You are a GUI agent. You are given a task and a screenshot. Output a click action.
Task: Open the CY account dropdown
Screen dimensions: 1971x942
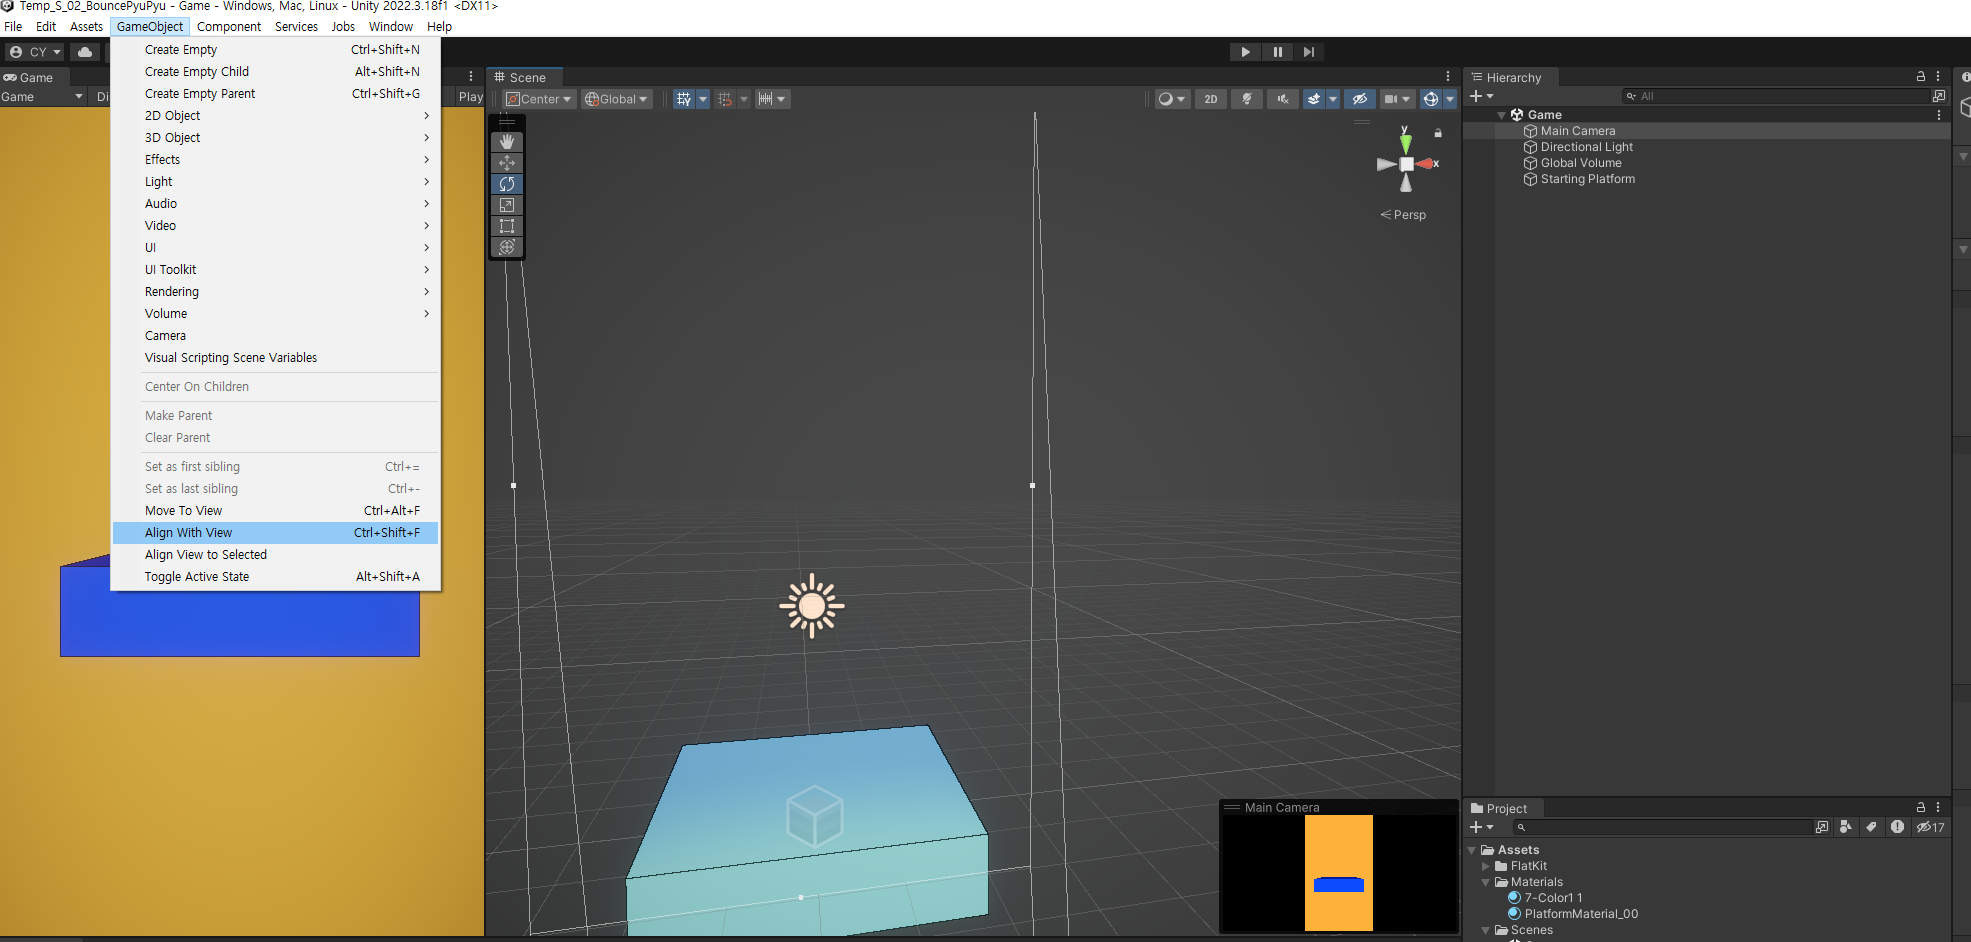[x=35, y=52]
